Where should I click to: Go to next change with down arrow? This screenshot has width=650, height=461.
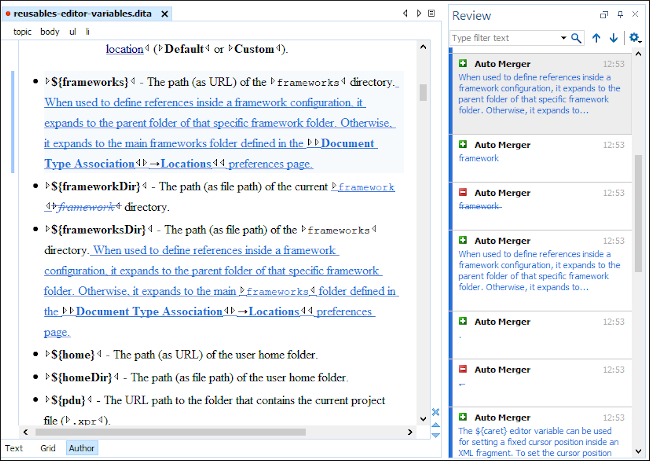click(x=613, y=38)
